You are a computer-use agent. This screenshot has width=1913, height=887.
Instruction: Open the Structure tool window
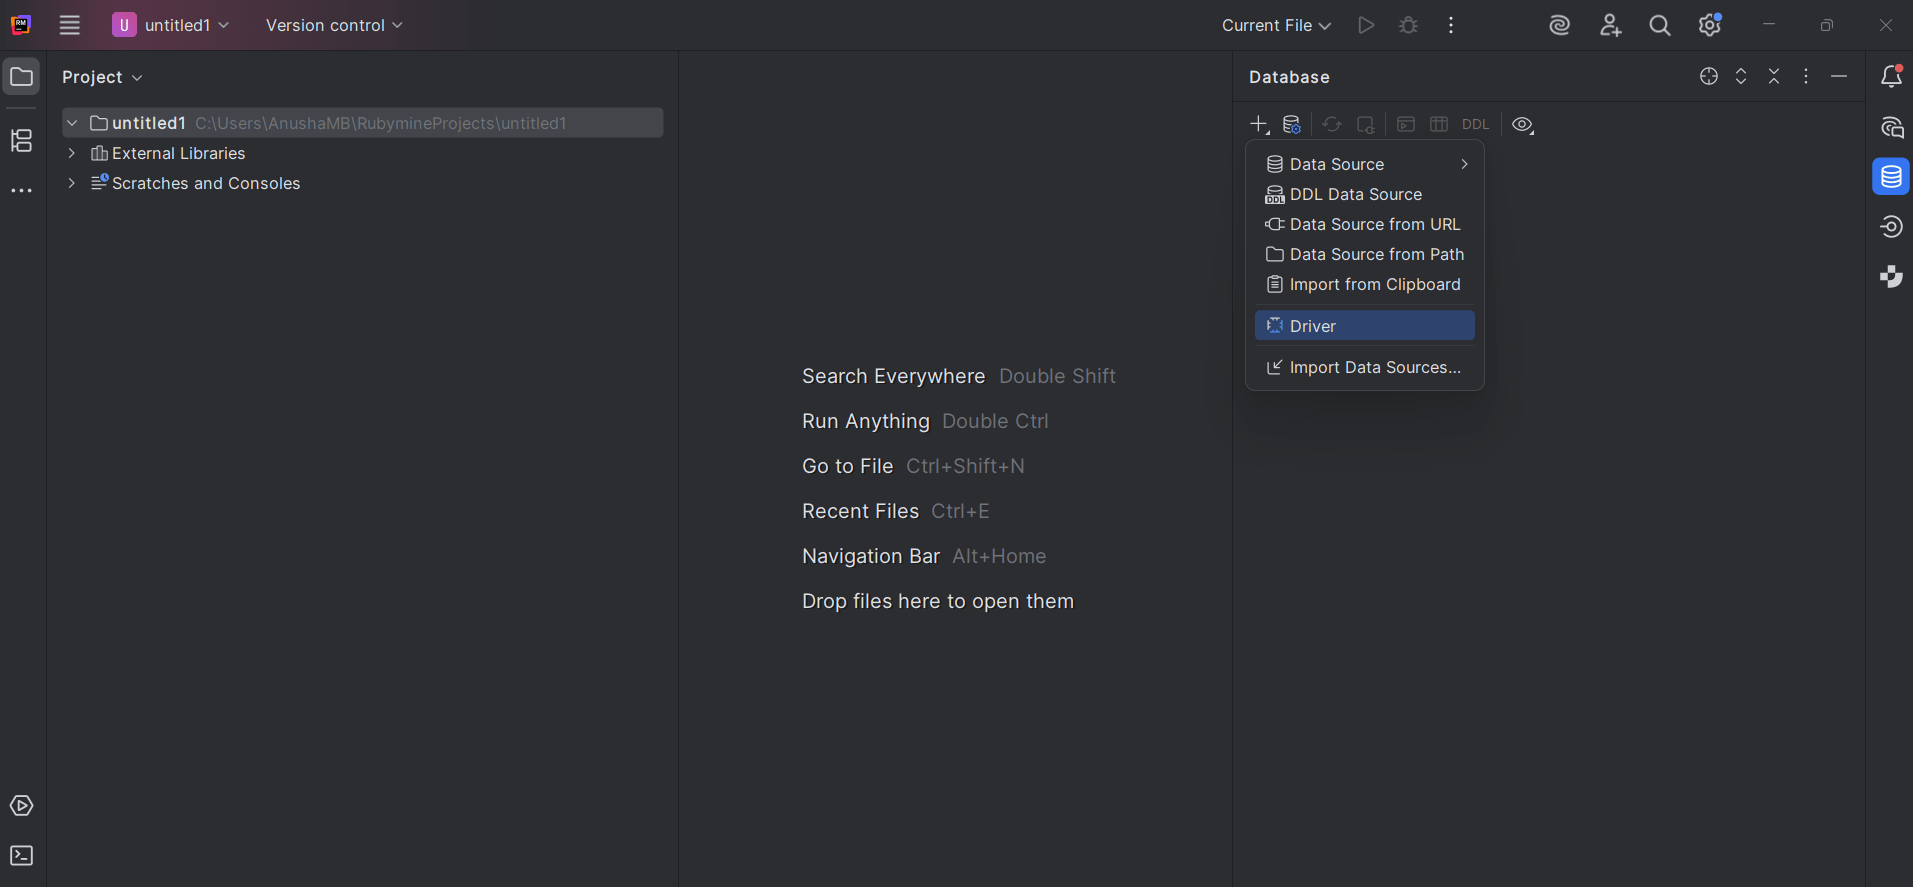point(21,141)
